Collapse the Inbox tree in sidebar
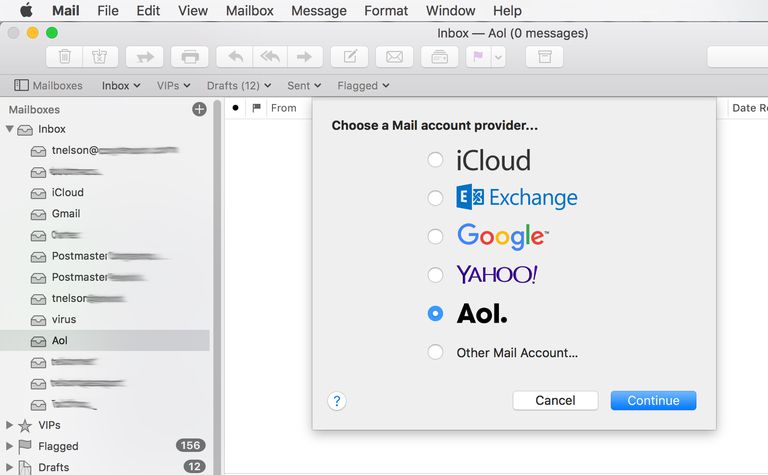 click(9, 129)
